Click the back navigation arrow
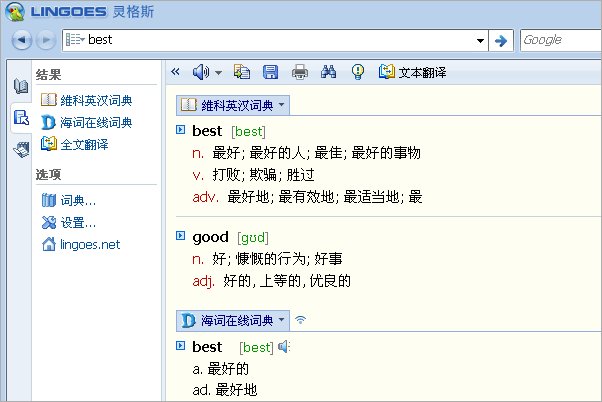 point(23,40)
